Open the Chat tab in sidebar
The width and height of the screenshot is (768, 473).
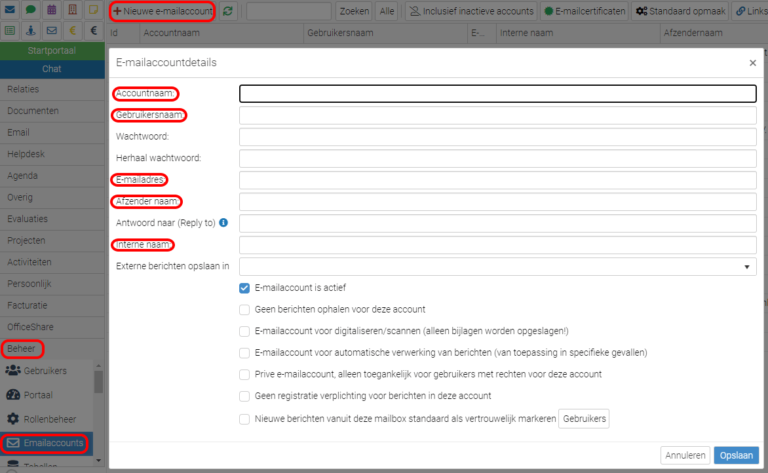coord(52,69)
